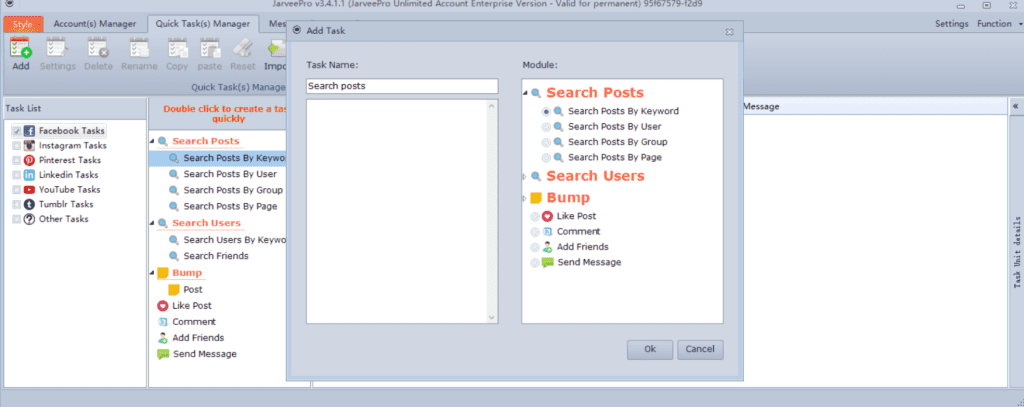Click the Linkedin icon in Task List
The height and width of the screenshot is (407, 1024).
(29, 175)
